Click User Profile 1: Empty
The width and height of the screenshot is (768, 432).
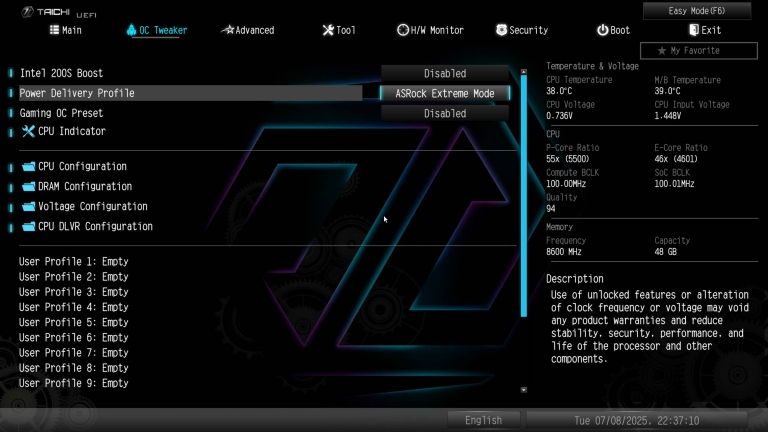(x=73, y=262)
